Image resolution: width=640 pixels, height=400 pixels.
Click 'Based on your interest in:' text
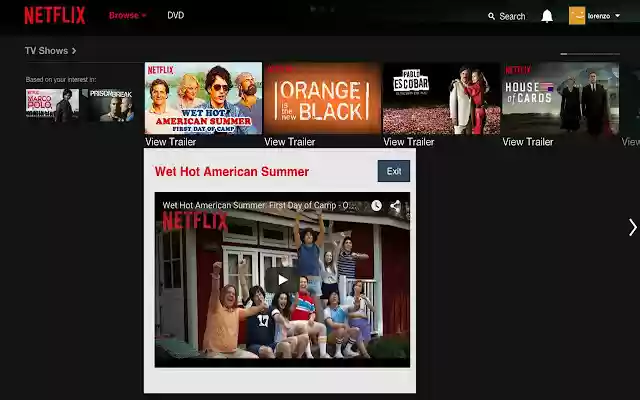tap(61, 80)
